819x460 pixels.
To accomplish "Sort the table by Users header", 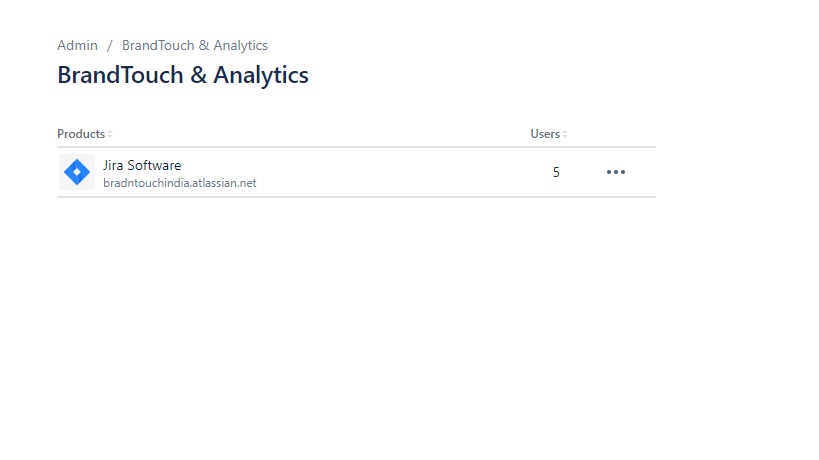I will point(545,134).
